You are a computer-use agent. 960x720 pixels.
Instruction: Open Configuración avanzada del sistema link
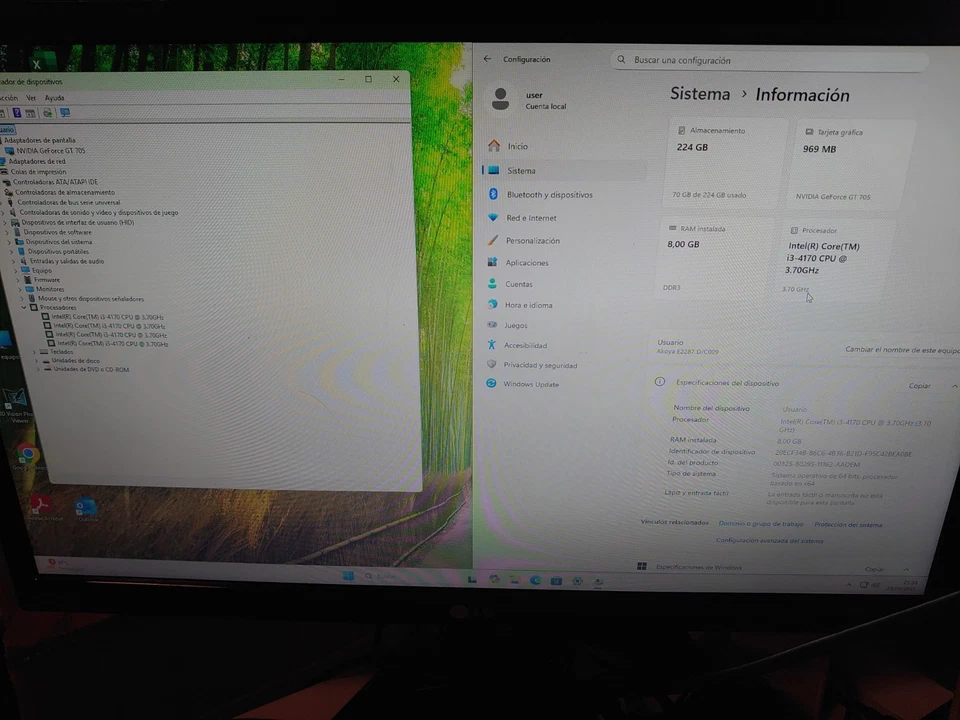pyautogui.click(x=770, y=541)
